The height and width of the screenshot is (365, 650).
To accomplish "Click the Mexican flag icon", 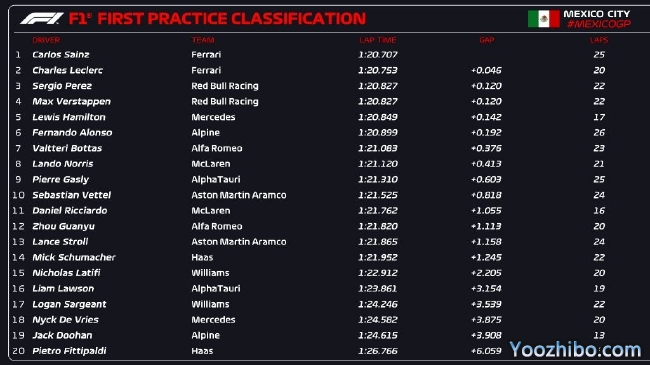I will (x=543, y=19).
